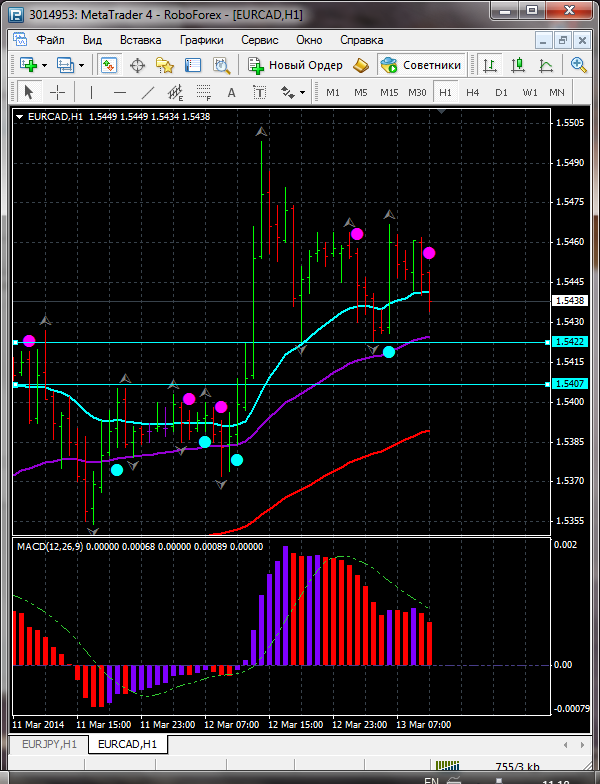Select the Horizontal Line tool
Screen dimensions: 600x784
pos(120,92)
